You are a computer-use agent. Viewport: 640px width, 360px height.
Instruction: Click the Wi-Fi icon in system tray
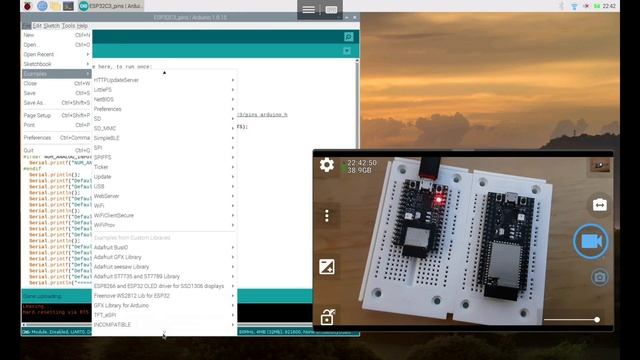[x=574, y=6]
